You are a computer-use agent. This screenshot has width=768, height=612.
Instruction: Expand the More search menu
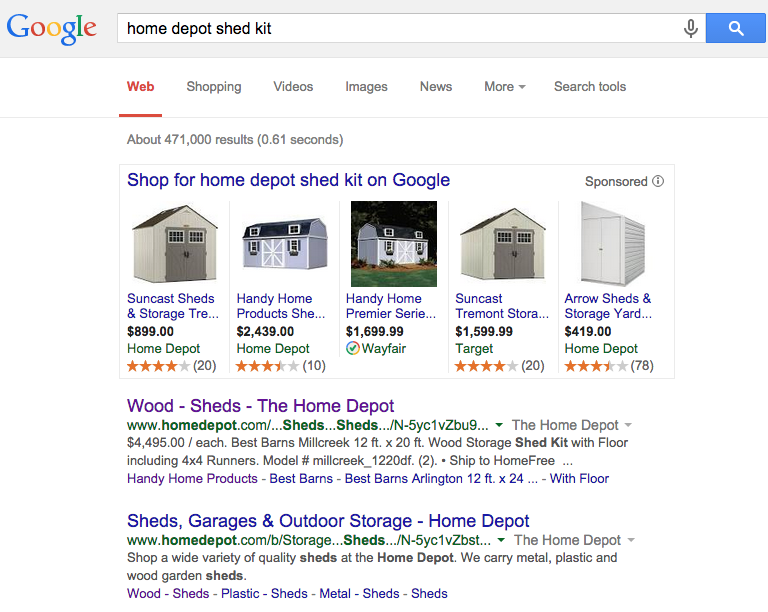[x=504, y=87]
